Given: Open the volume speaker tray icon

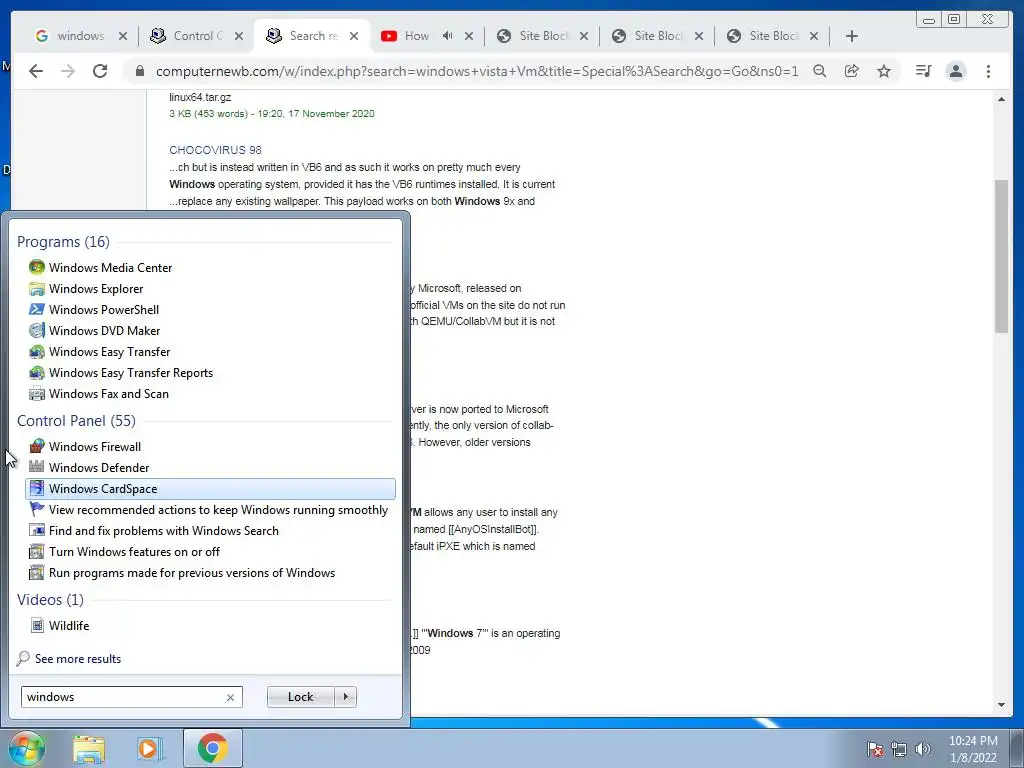Looking at the screenshot, I should click(922, 749).
